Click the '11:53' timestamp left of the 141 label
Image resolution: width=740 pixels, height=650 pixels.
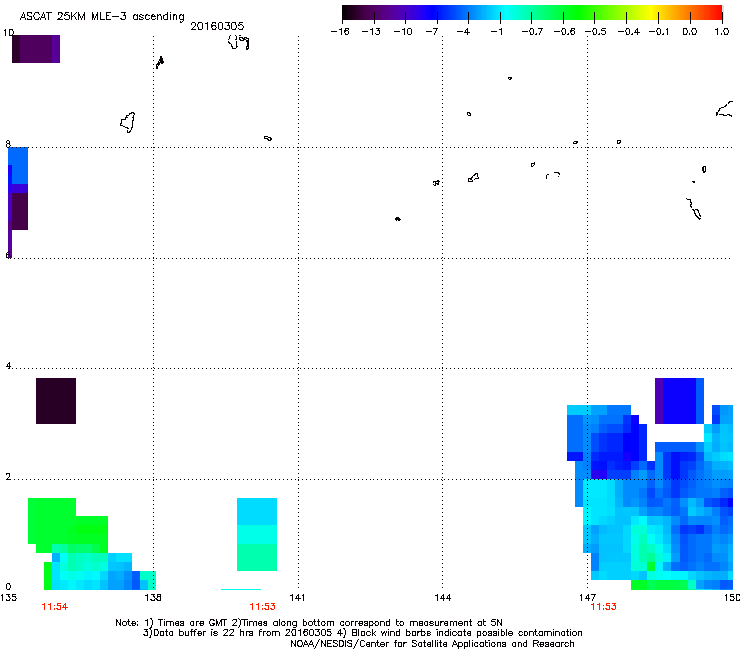[262, 607]
